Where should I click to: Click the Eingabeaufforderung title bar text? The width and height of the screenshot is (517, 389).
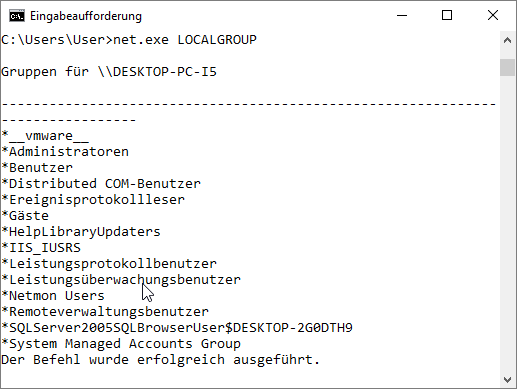86,16
